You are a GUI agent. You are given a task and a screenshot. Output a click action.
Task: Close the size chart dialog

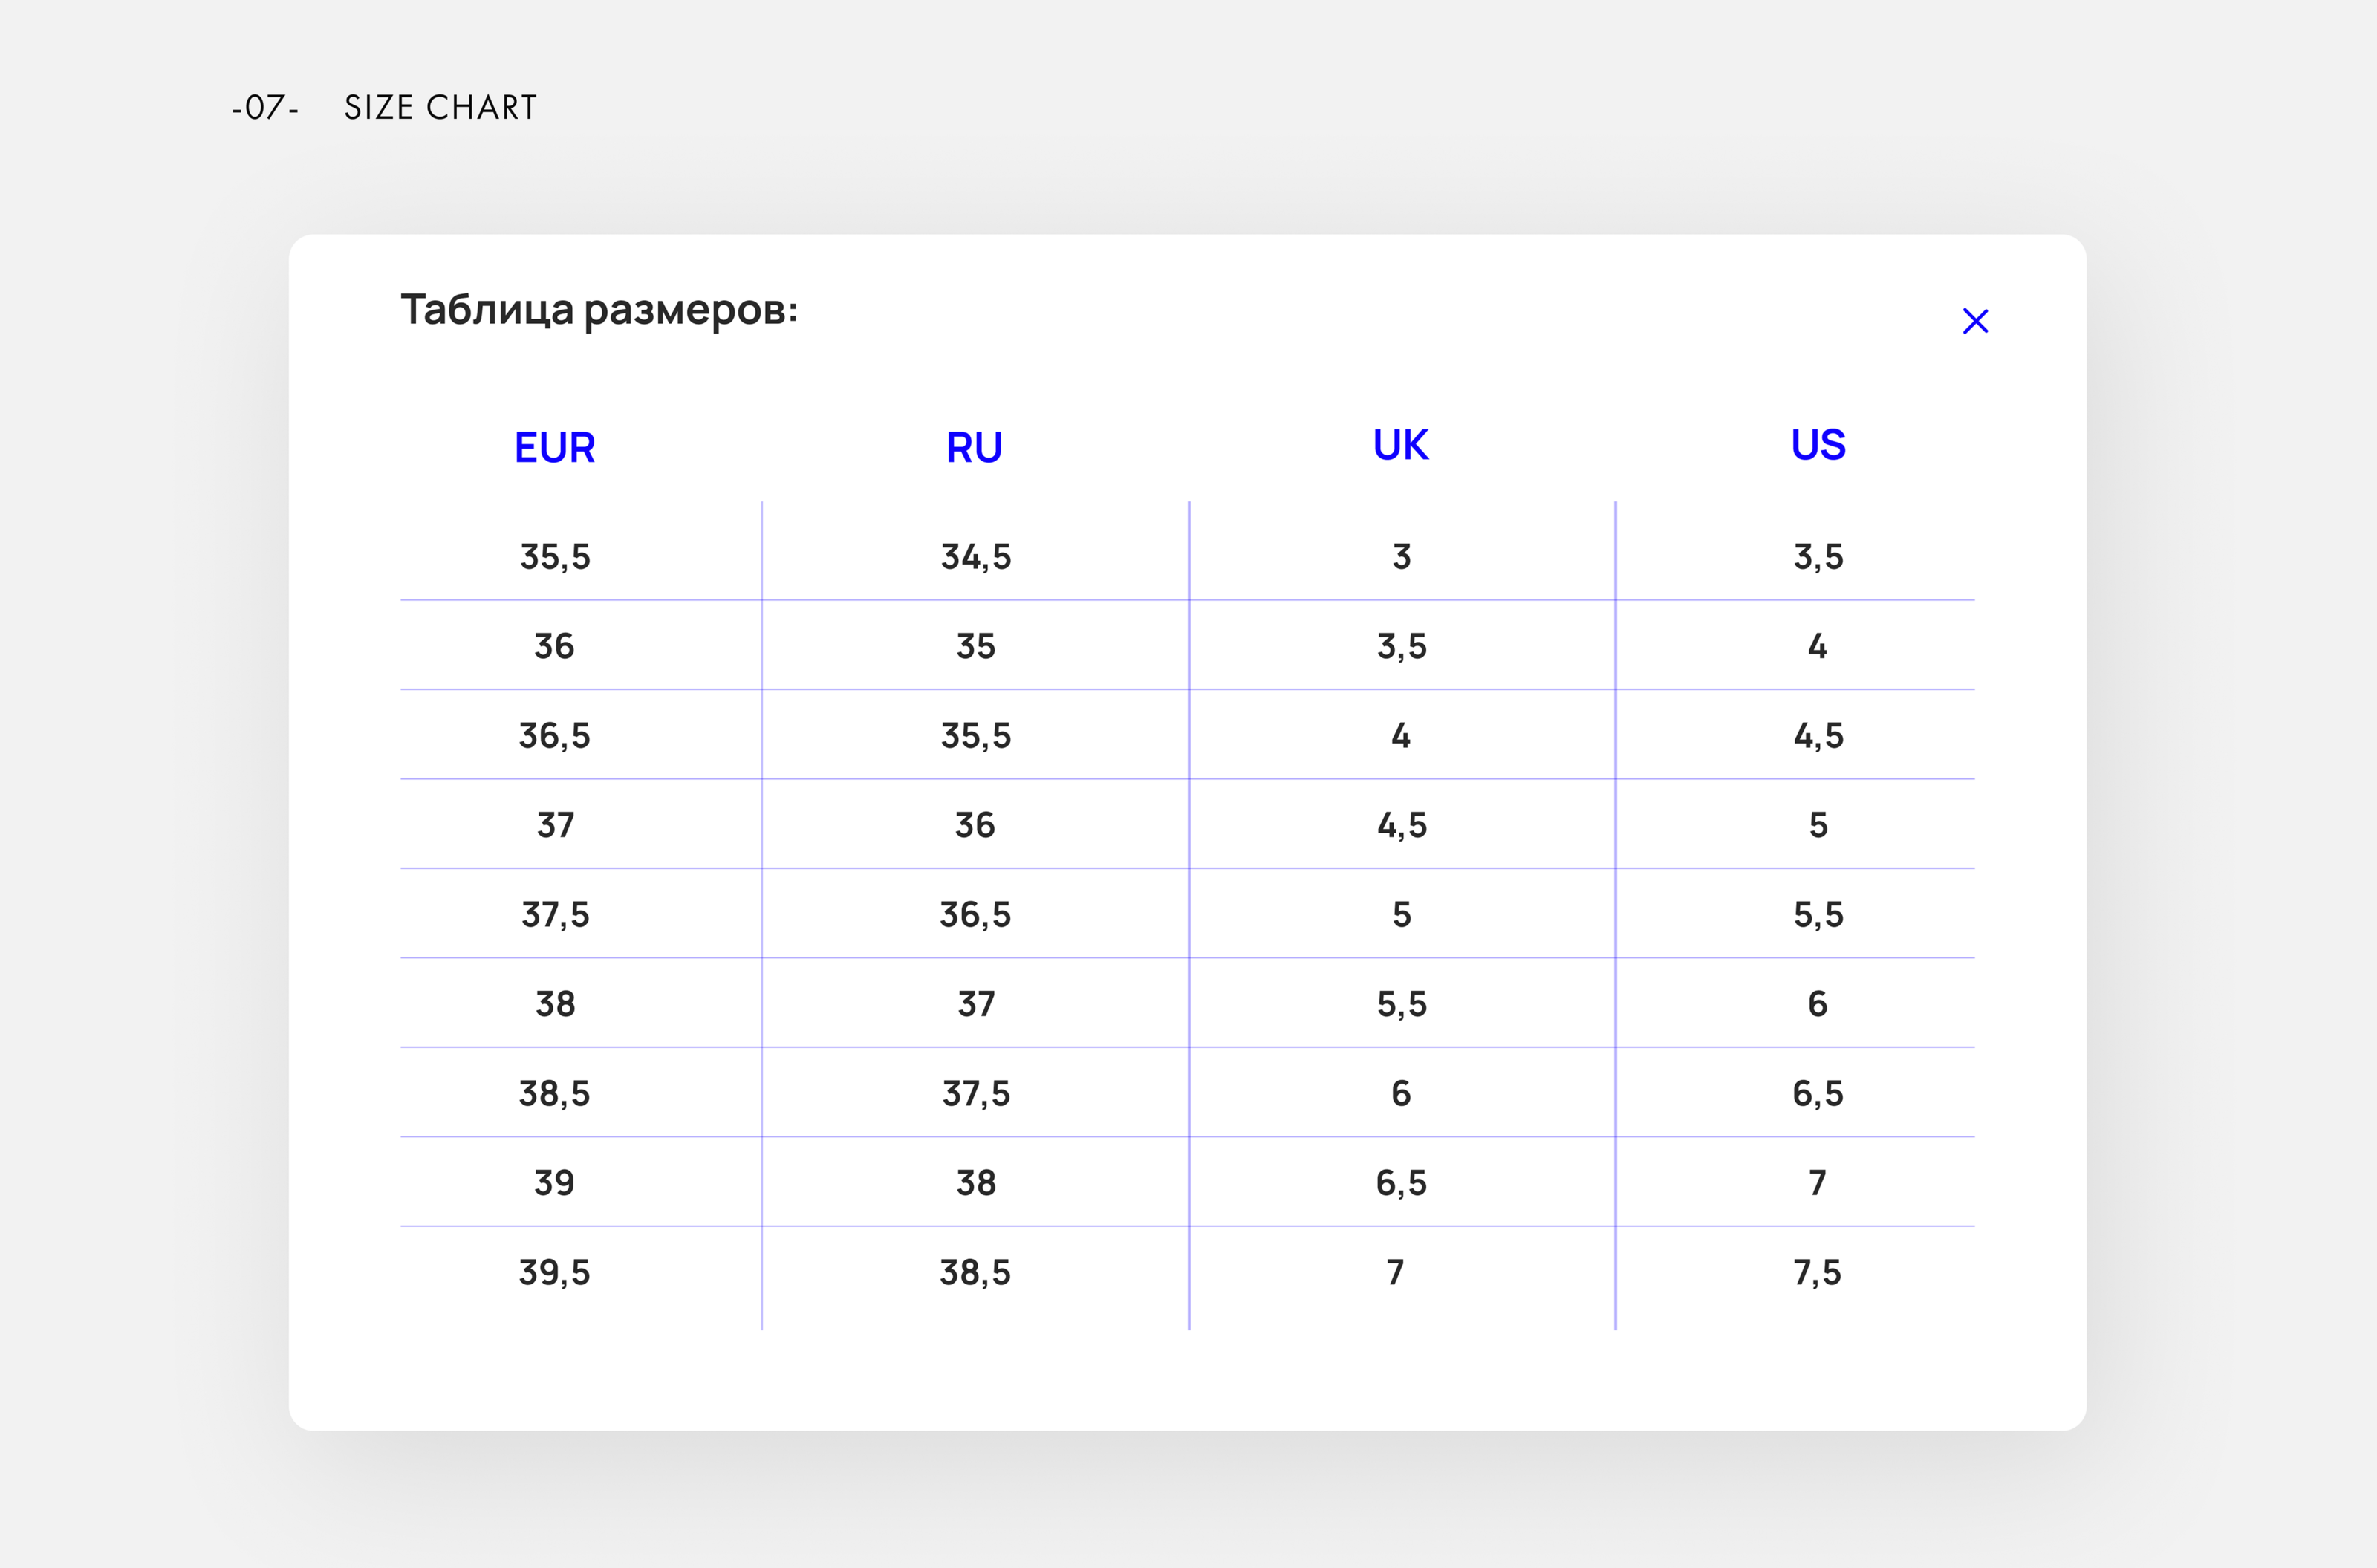point(1975,321)
